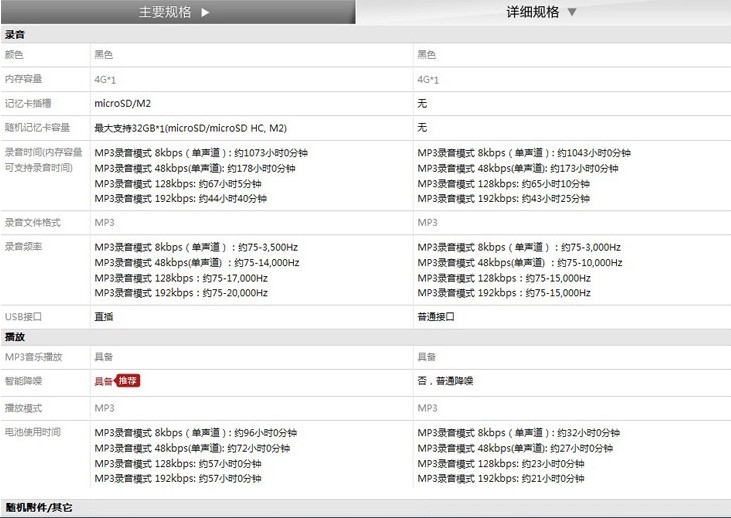The image size is (731, 518).
Task: Click the 录音频率 row label
Action: pyautogui.click(x=23, y=246)
